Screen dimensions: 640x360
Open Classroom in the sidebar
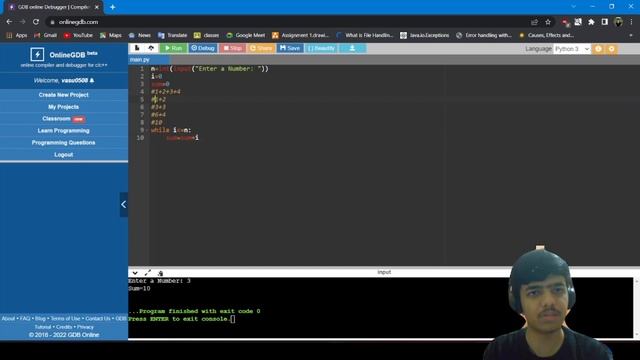point(64,119)
